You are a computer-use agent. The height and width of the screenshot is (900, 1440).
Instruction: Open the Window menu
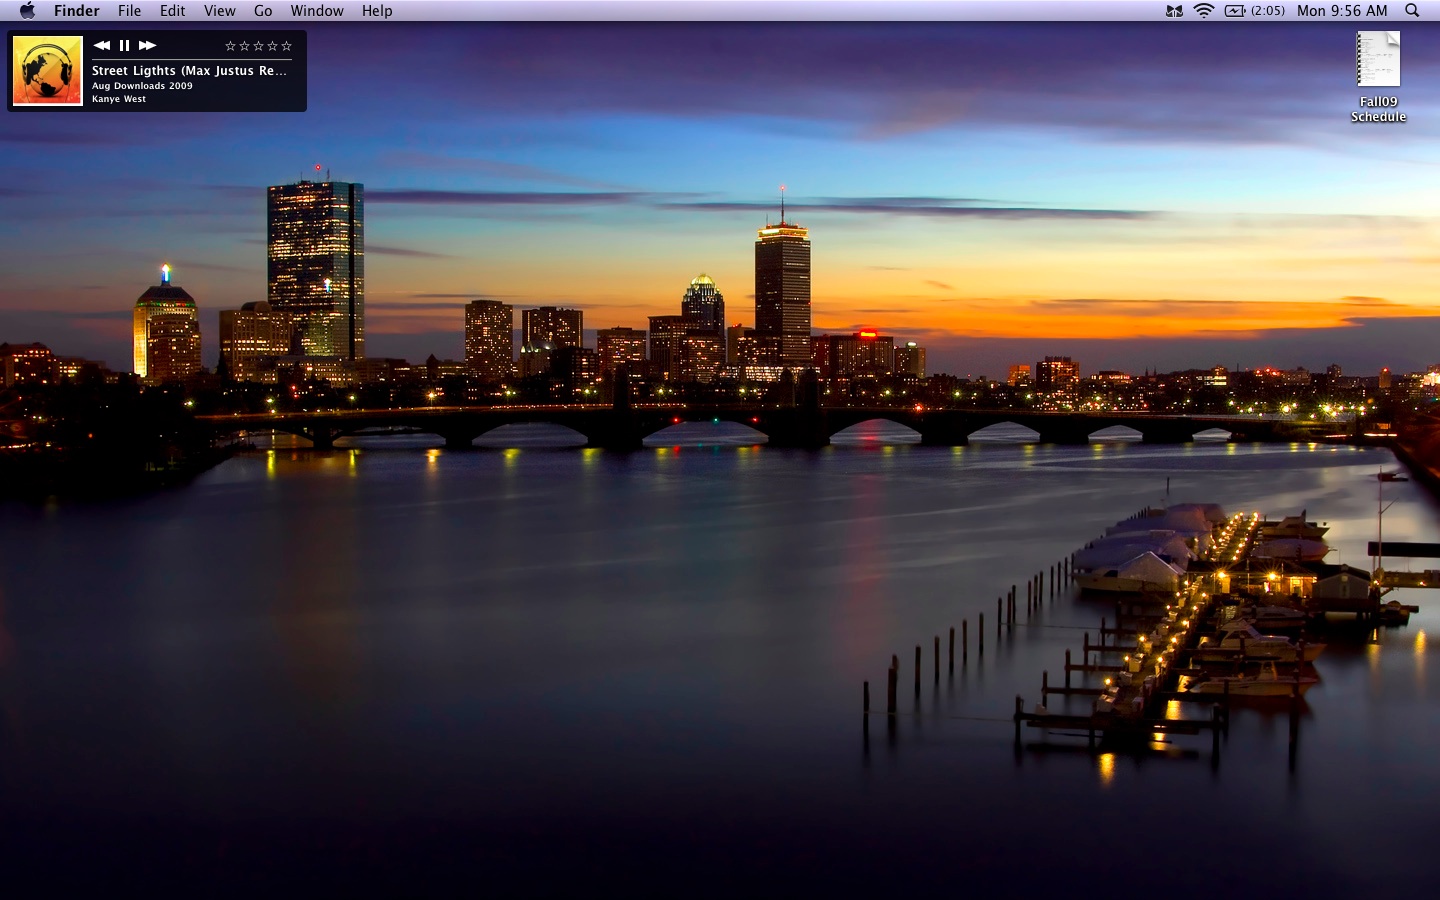(316, 10)
